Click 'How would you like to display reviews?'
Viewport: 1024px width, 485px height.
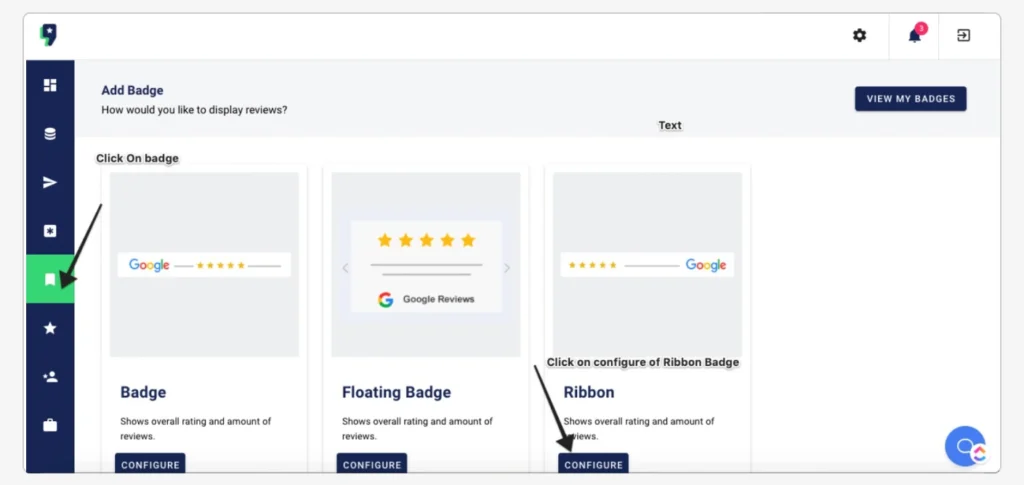point(194,110)
